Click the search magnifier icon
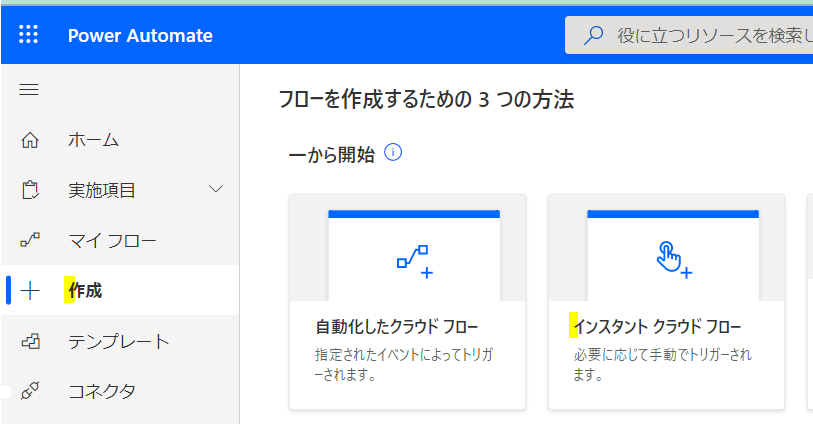 pyautogui.click(x=593, y=36)
